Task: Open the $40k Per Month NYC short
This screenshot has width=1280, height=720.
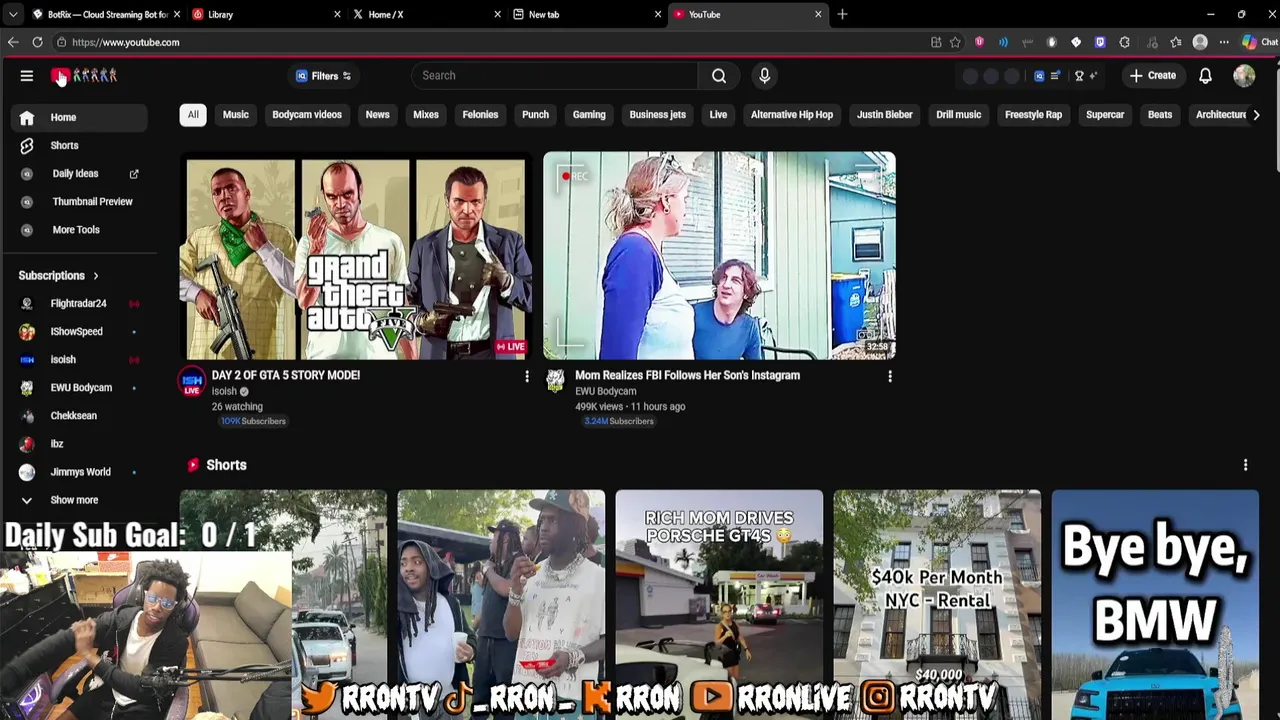Action: [x=937, y=605]
